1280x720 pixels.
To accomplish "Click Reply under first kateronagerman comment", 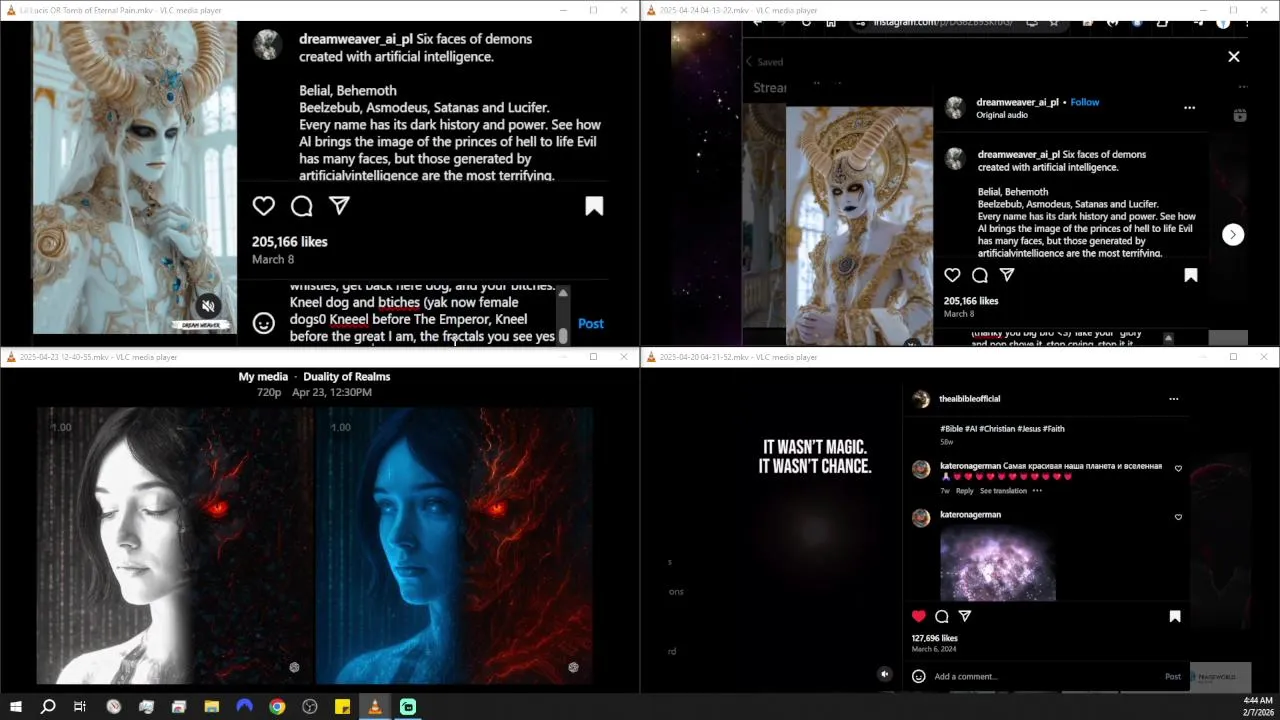I will pyautogui.click(x=964, y=491).
